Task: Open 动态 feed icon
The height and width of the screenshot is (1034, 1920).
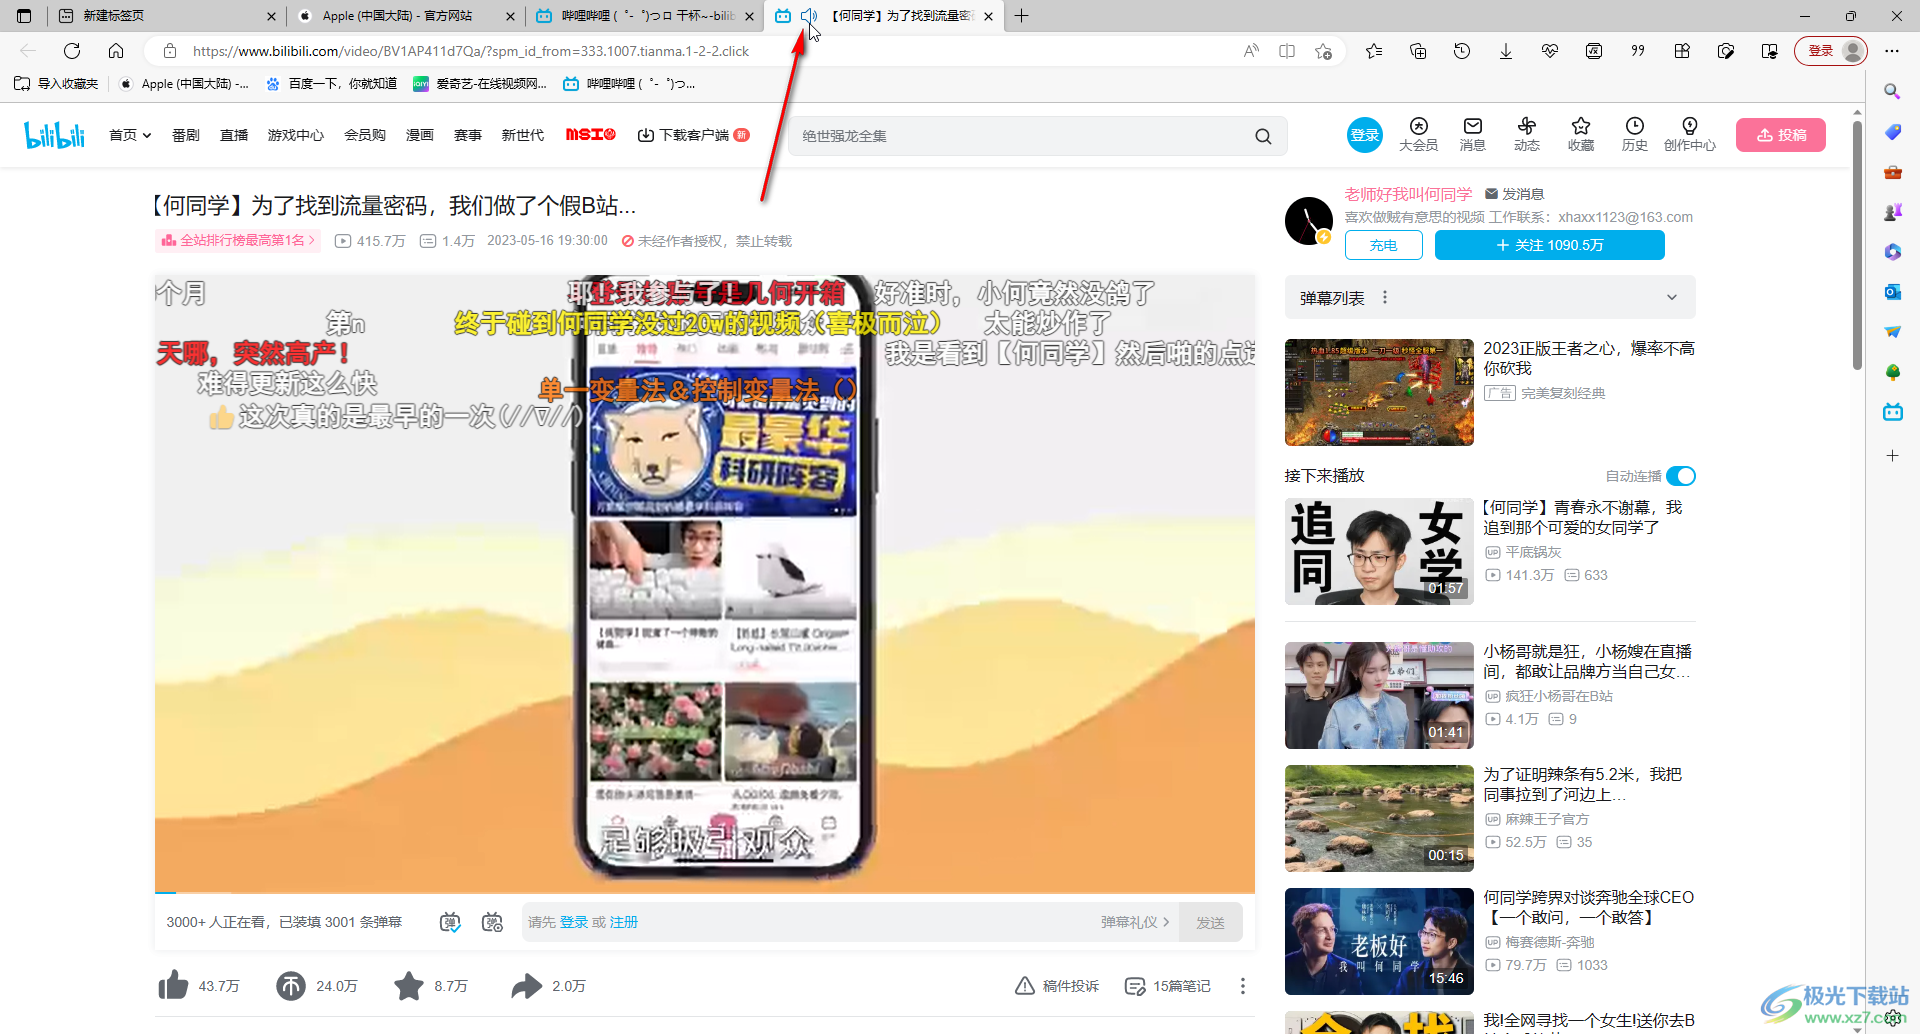Action: (1526, 134)
